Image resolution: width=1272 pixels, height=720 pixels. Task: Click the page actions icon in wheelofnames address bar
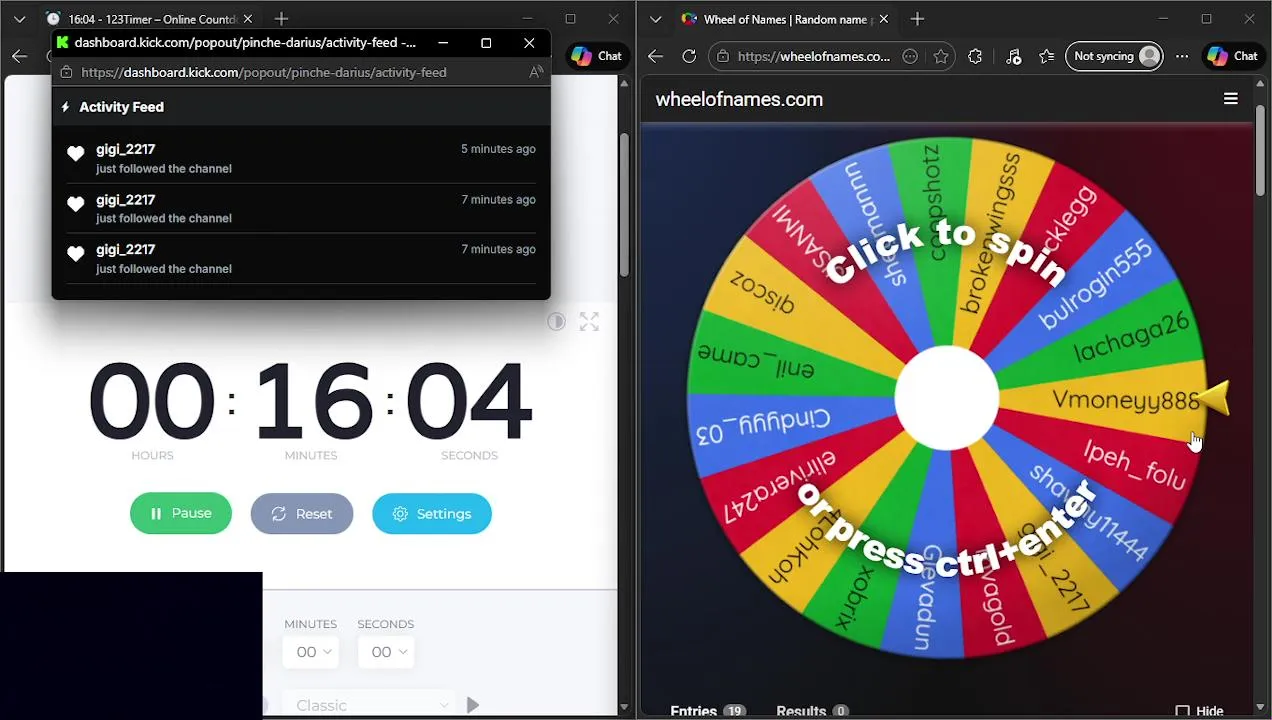[x=909, y=57]
